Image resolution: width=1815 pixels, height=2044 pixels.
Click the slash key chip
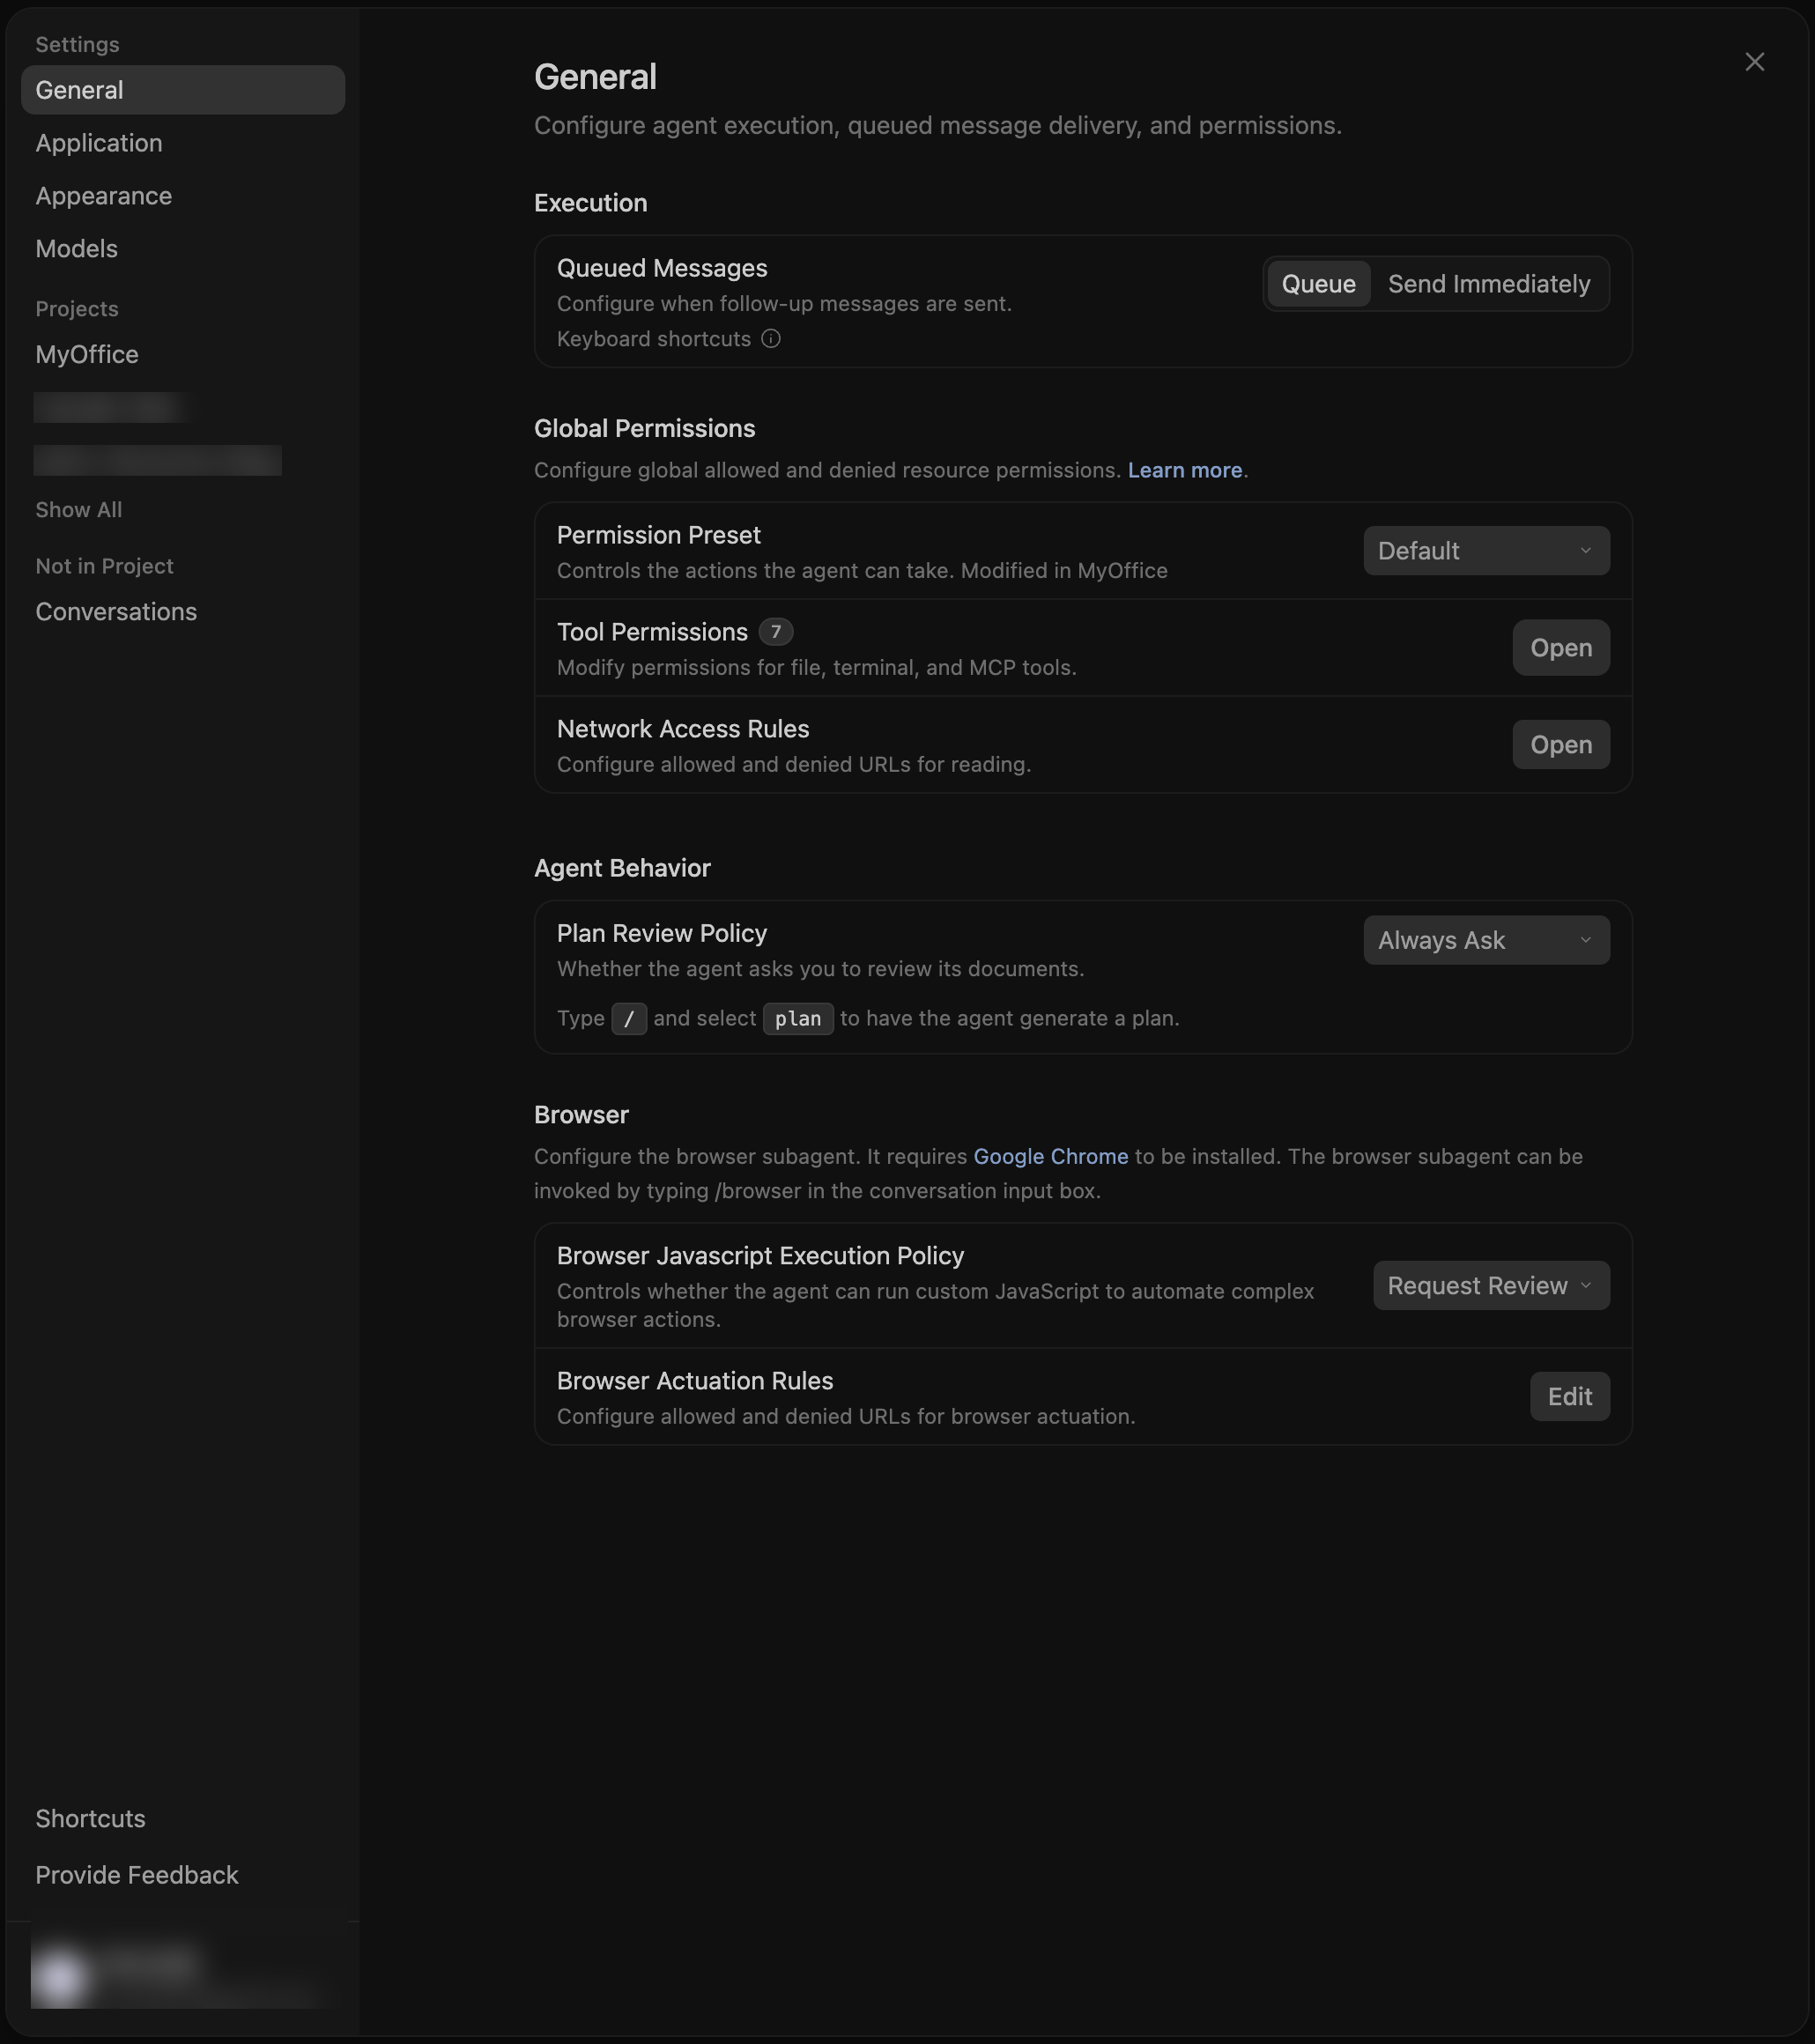(628, 1019)
